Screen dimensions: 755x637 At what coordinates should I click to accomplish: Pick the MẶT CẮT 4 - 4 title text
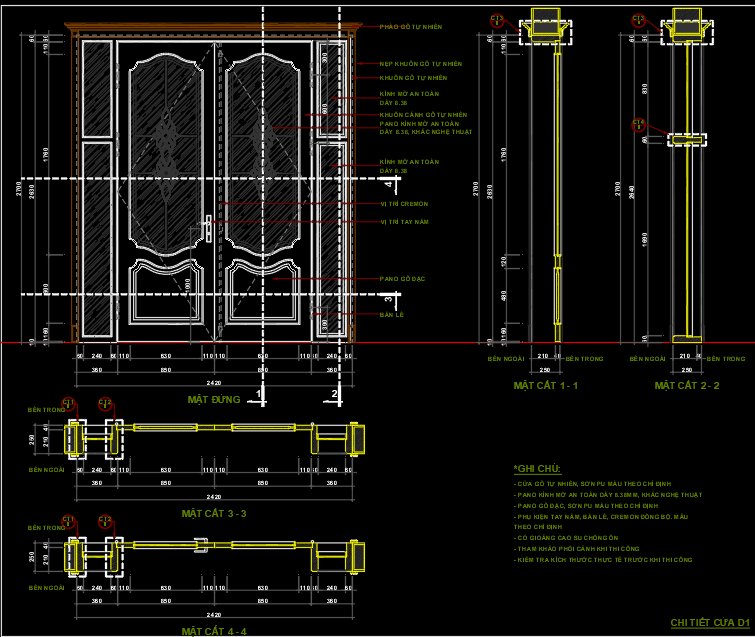(x=214, y=631)
